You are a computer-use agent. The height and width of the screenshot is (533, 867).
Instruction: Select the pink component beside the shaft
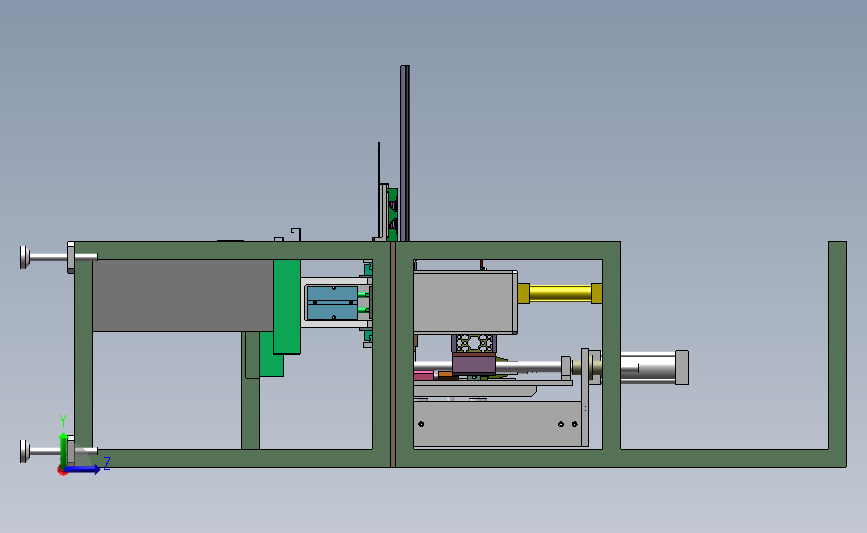pos(424,376)
